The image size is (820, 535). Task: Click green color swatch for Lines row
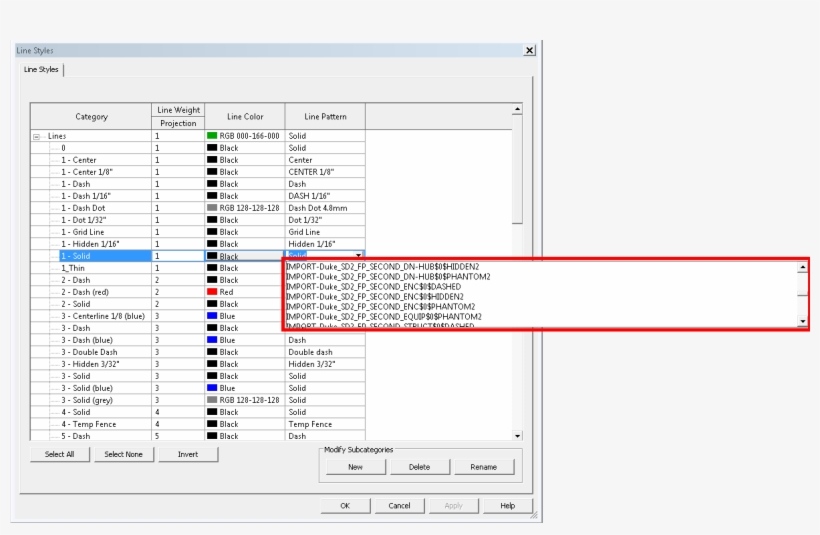click(212, 136)
